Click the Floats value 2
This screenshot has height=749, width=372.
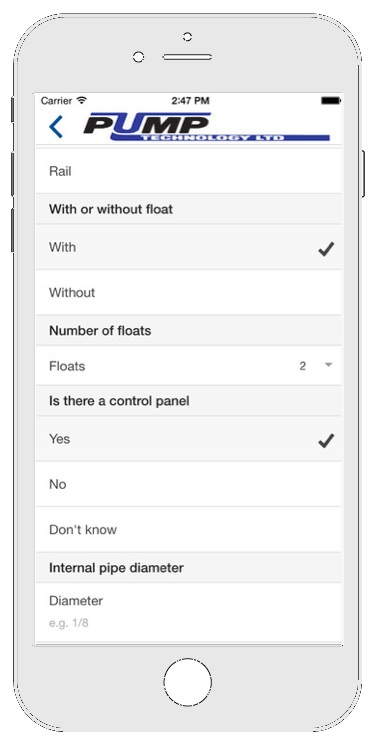click(x=302, y=366)
